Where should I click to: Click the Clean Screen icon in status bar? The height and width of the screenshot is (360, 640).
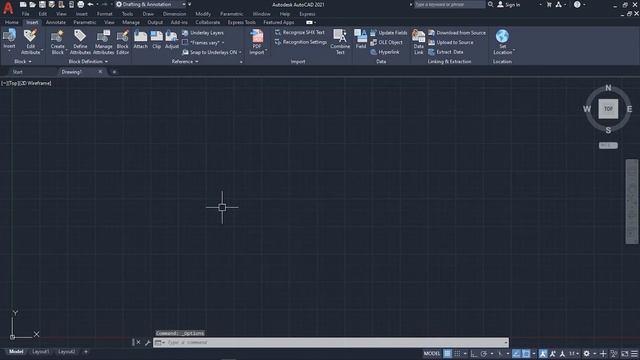[x=624, y=353]
